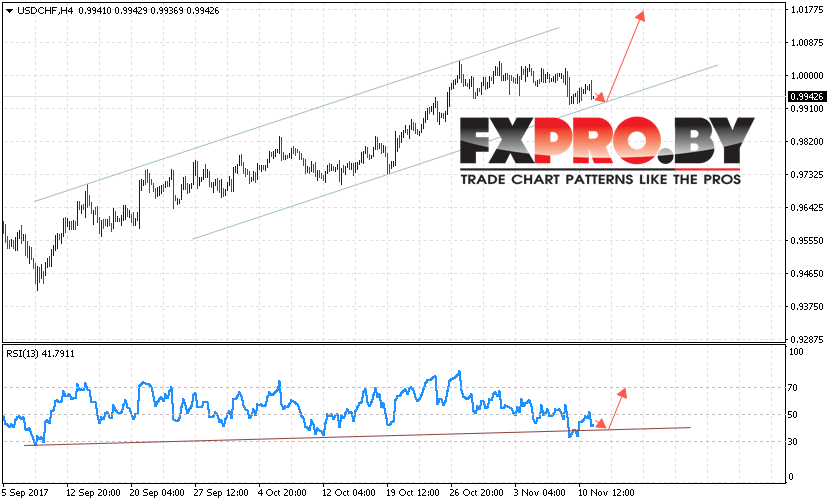Select the 0.98200 price axis label
828x504 pixels.
(807, 142)
